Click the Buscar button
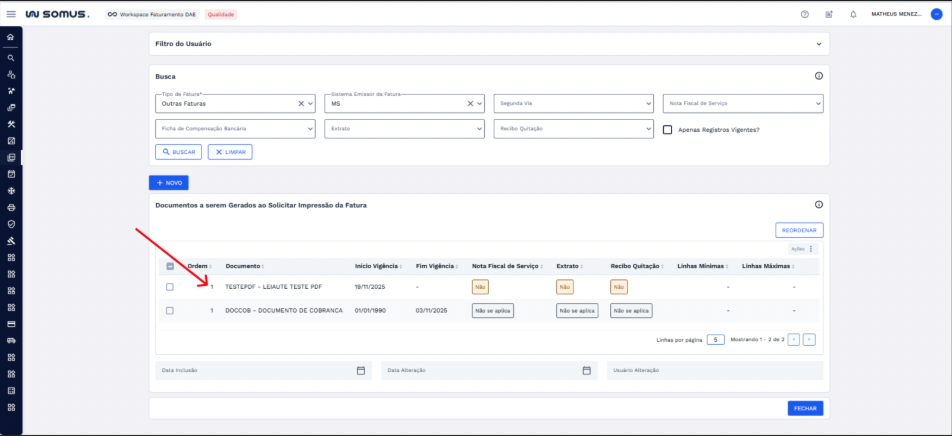Image resolution: width=952 pixels, height=436 pixels. click(177, 152)
